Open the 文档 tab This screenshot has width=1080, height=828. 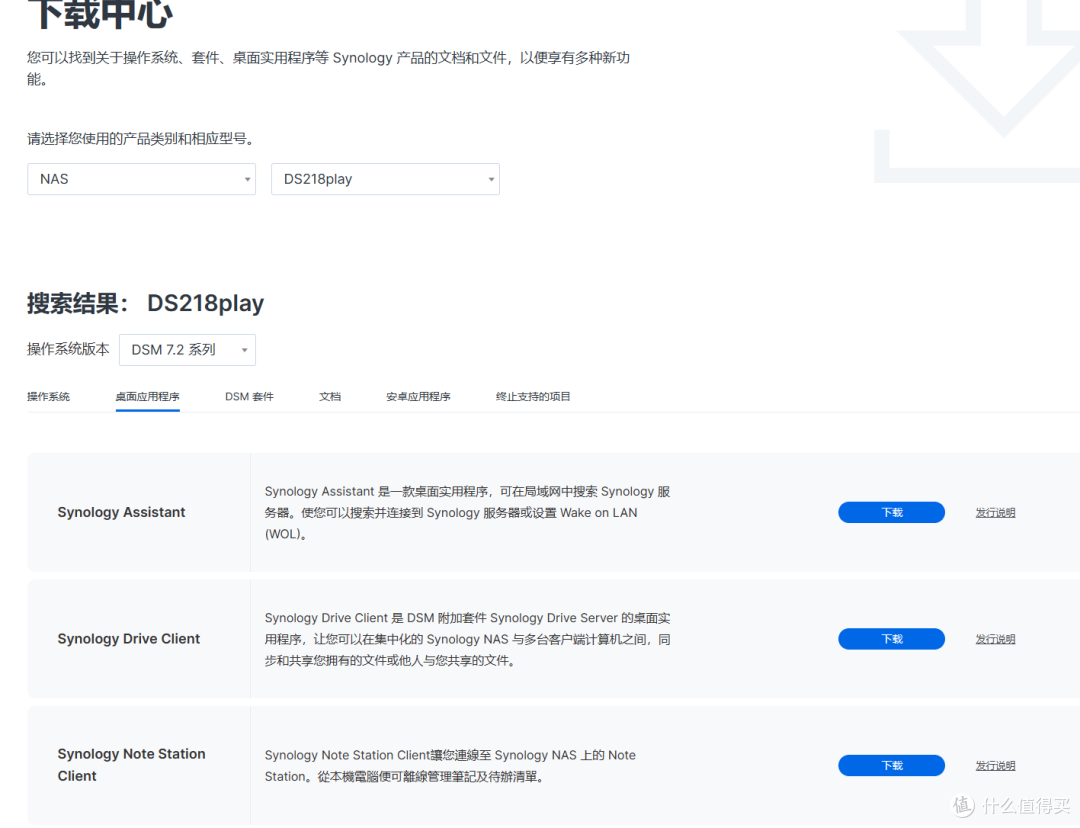point(330,396)
